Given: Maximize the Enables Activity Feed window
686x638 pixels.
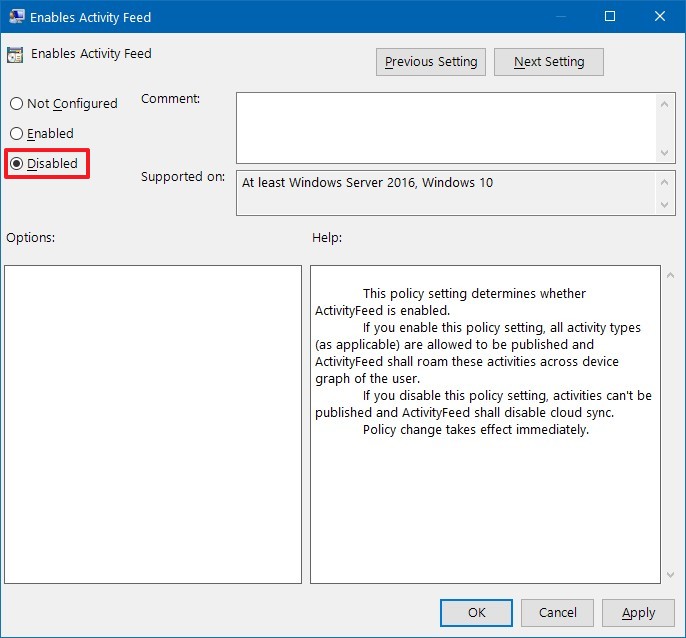Looking at the screenshot, I should (610, 17).
